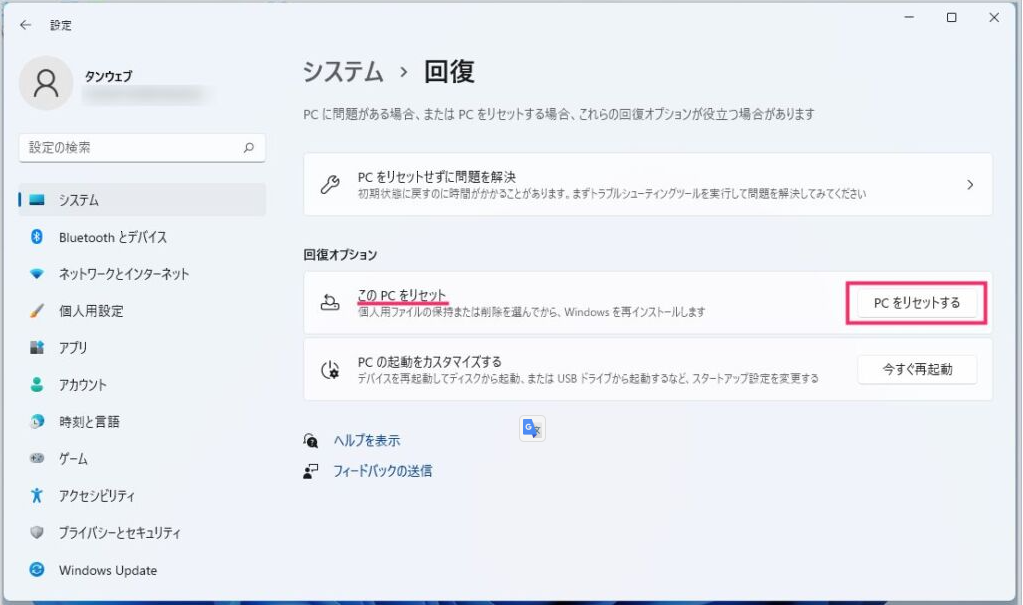Screen dimensions: 1023x605
Task: Open 個人用設定 paintbrush icon
Action: (37, 311)
